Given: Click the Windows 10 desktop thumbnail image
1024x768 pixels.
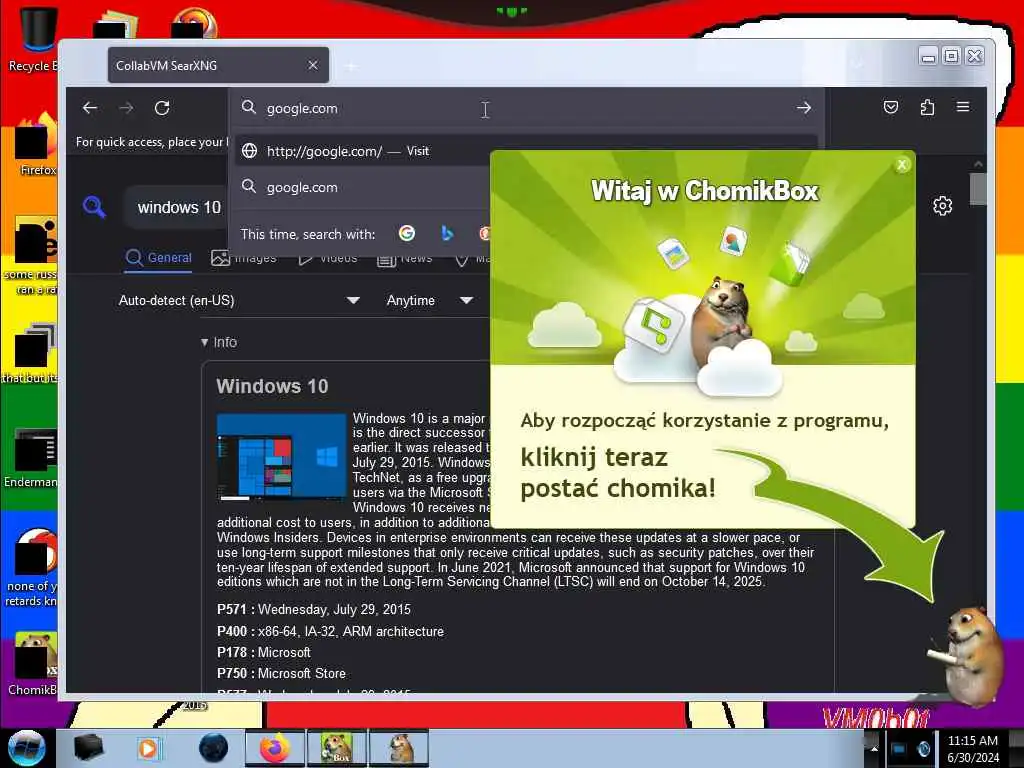Looking at the screenshot, I should (x=281, y=456).
